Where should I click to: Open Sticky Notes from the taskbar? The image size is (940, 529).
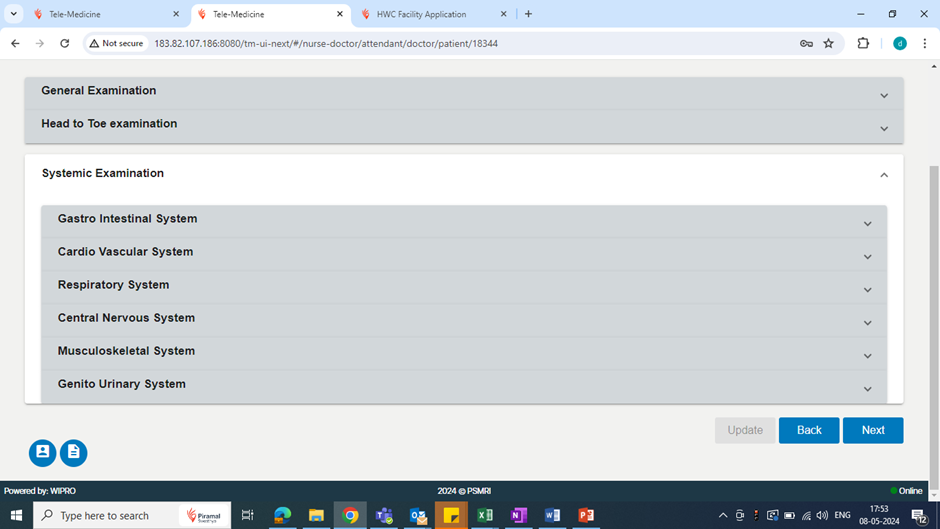[451, 515]
